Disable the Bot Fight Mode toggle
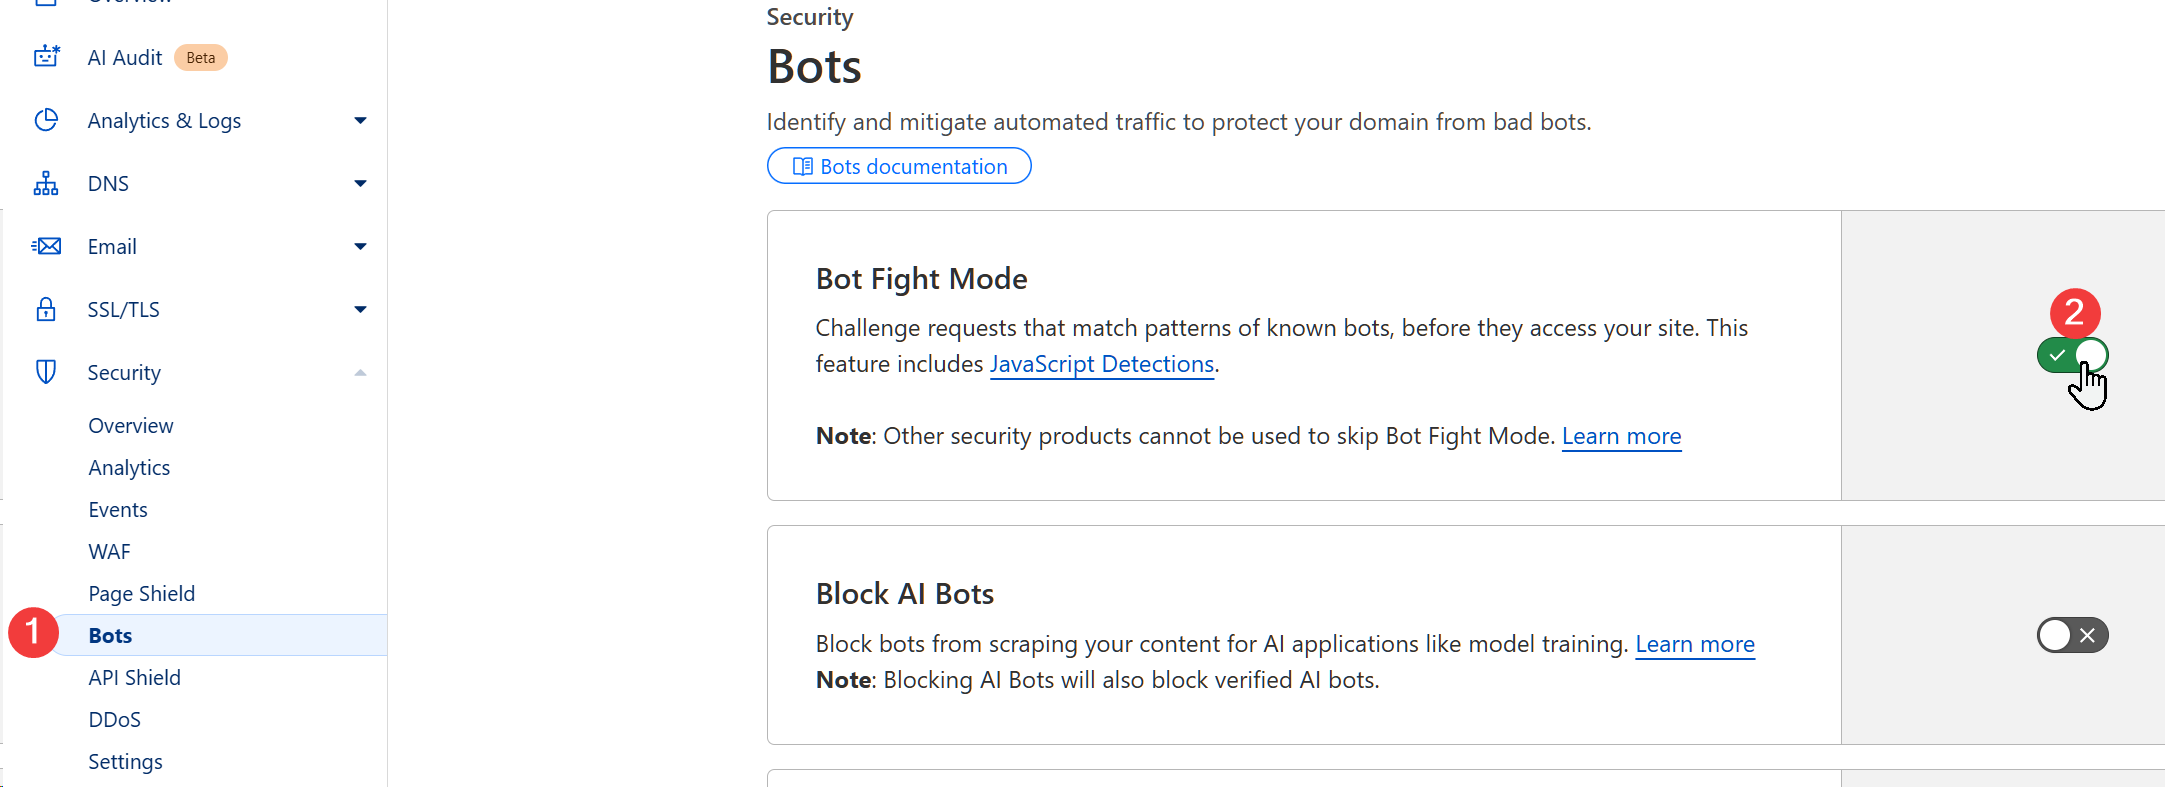The height and width of the screenshot is (787, 2165). click(x=2071, y=355)
